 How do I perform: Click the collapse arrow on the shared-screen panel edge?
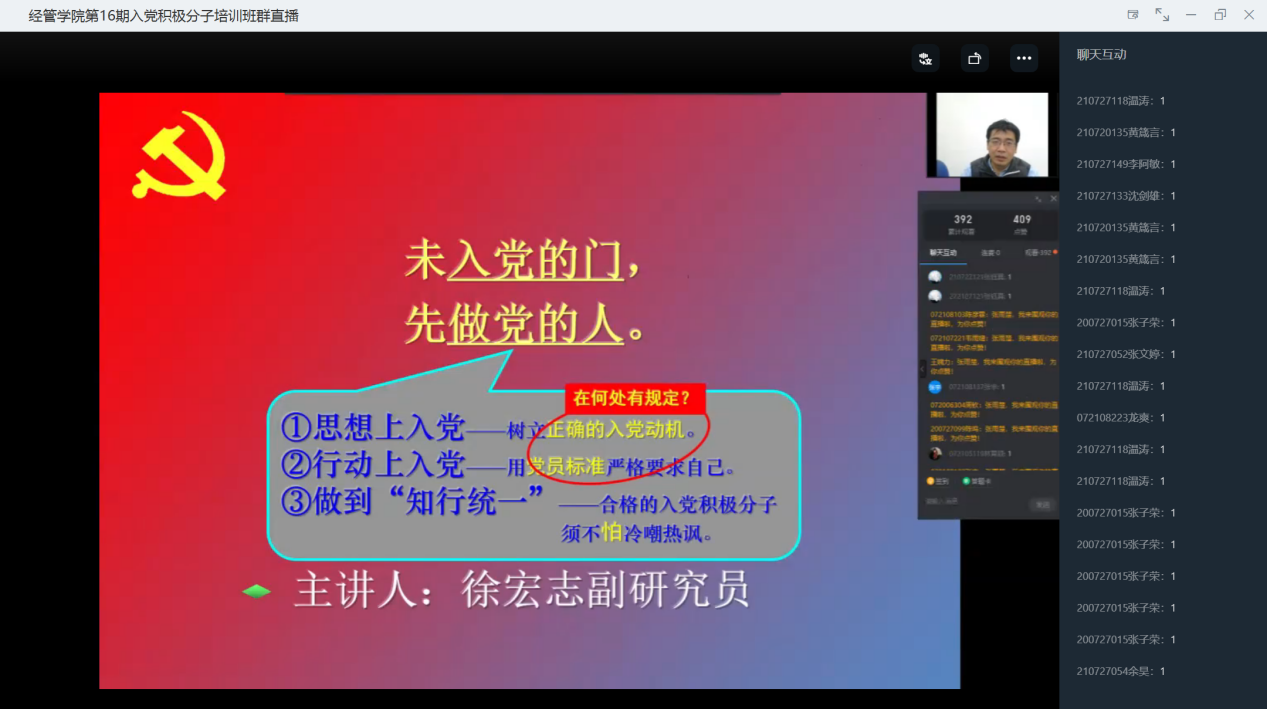[922, 369]
